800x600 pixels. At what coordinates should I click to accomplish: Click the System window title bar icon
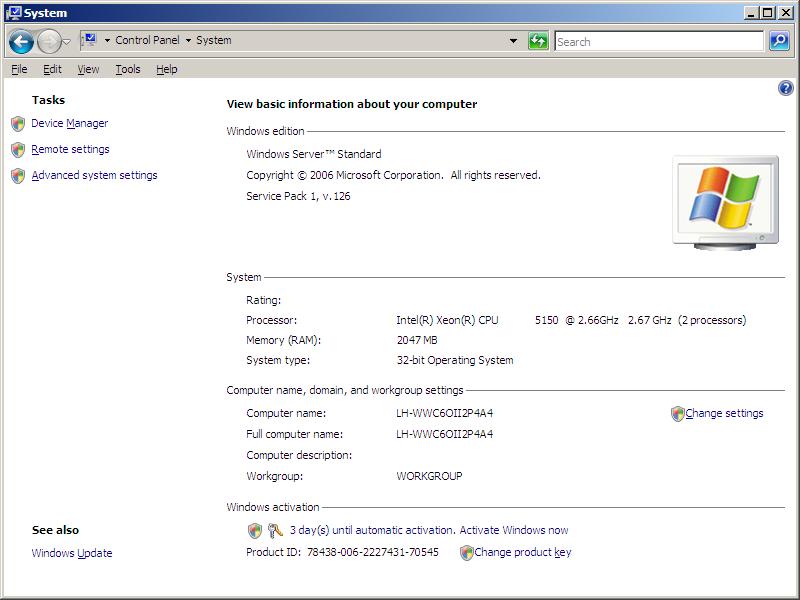(x=13, y=13)
